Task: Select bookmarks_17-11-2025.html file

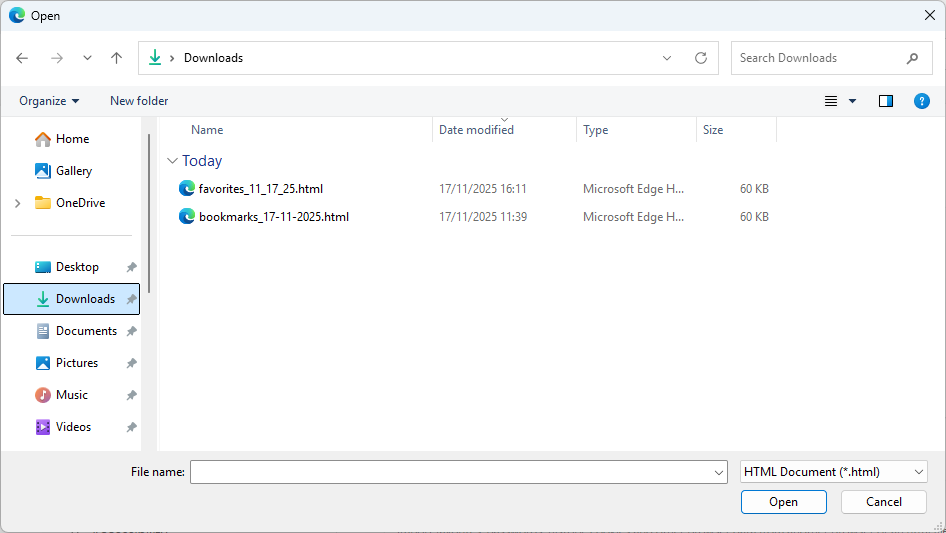Action: pos(273,216)
